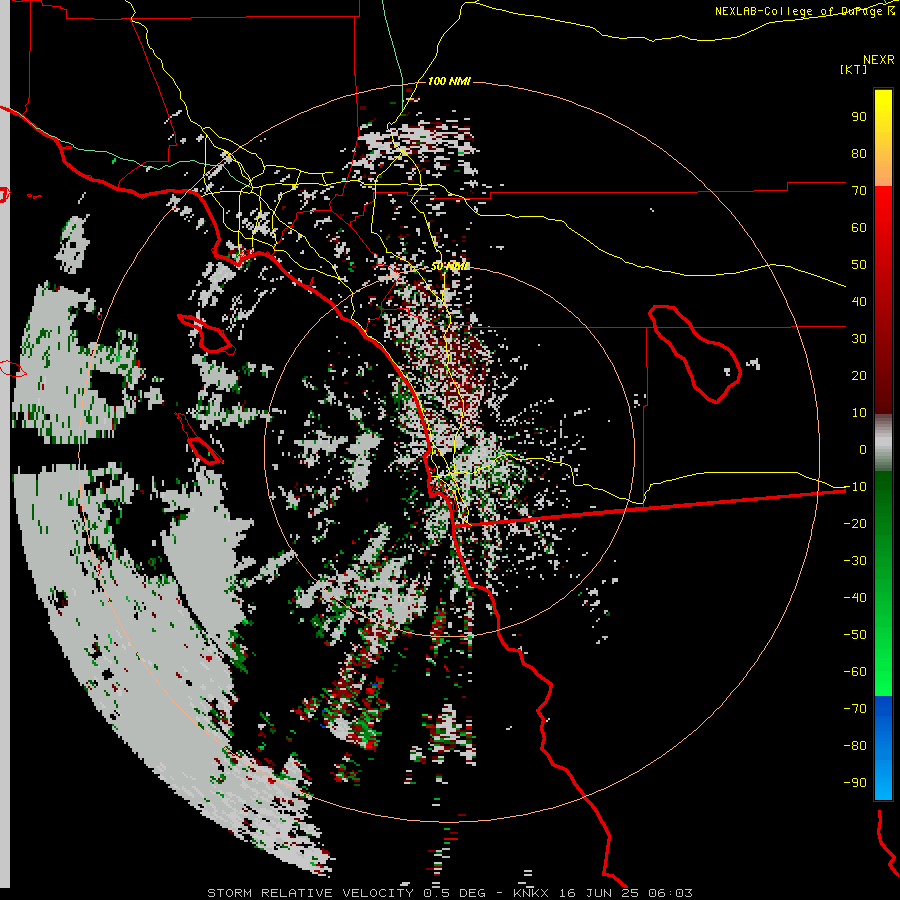This screenshot has width=900, height=900.
Task: Click the -50 value on velocity scale
Action: (855, 635)
